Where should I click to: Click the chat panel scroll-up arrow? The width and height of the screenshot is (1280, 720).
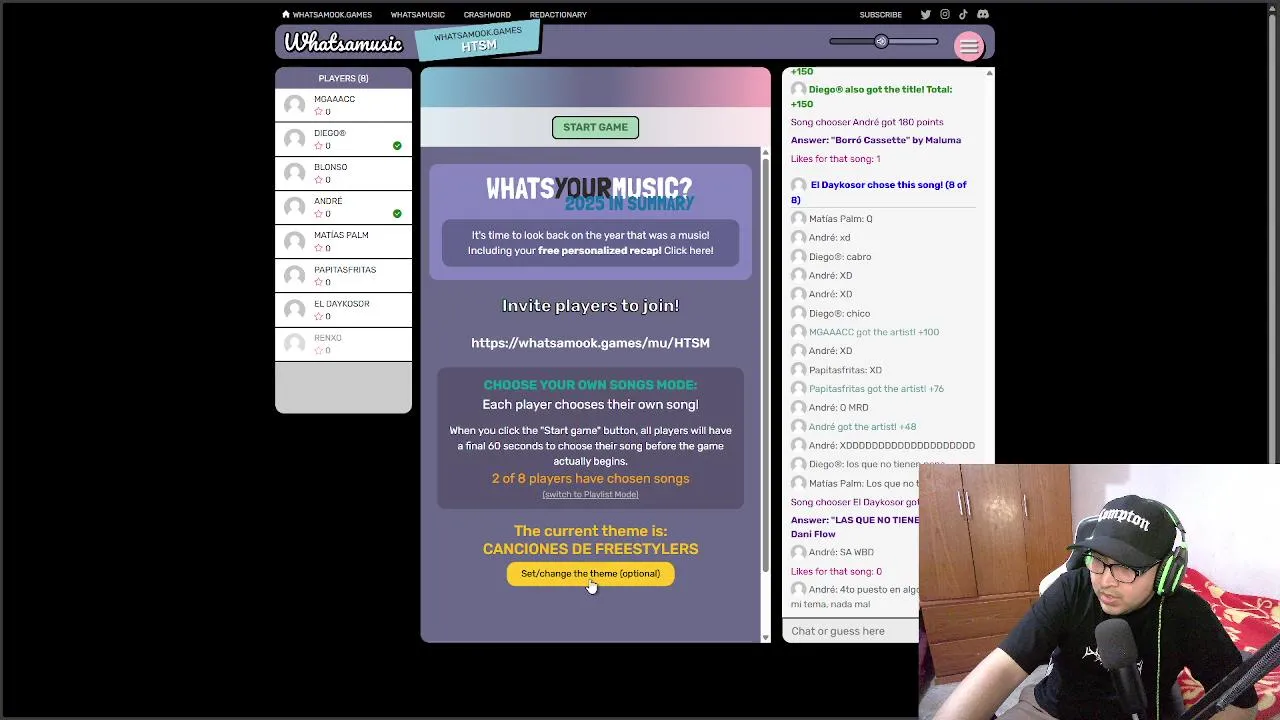(989, 73)
